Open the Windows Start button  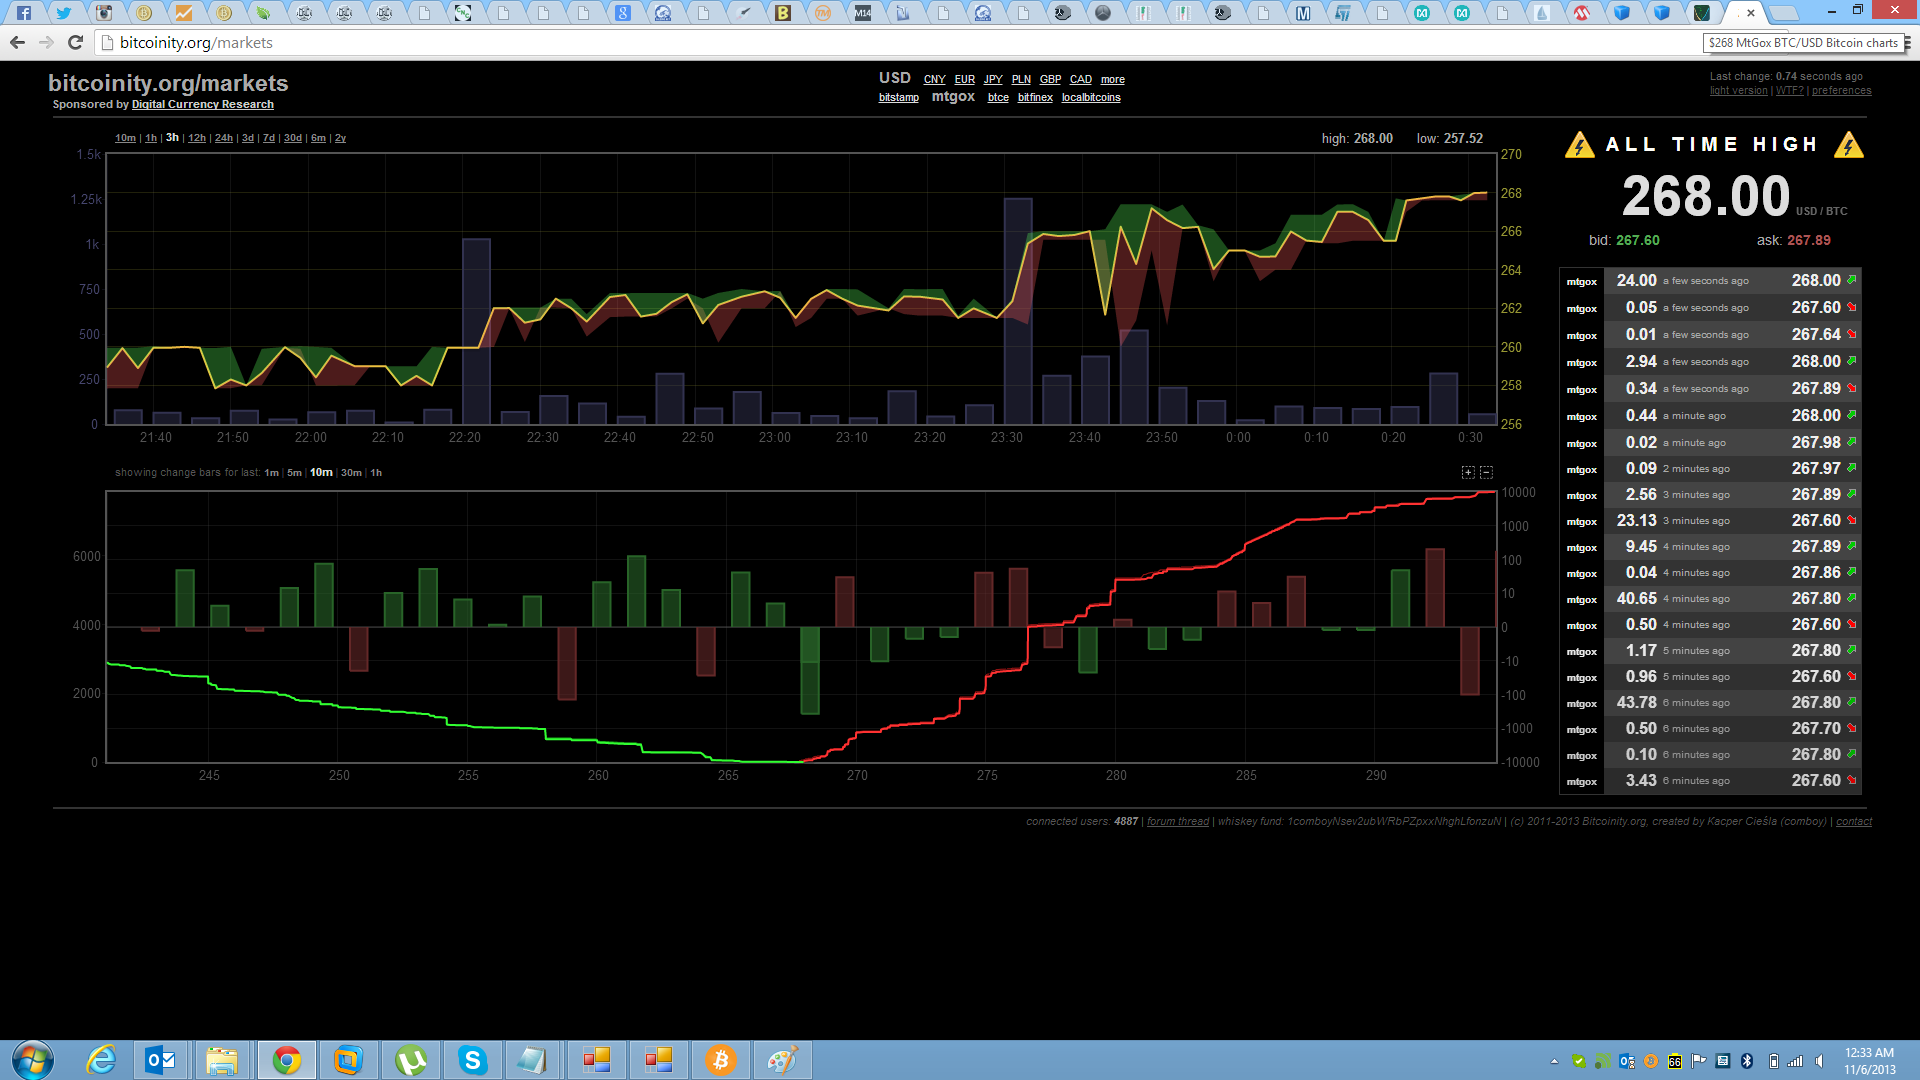[32, 1060]
